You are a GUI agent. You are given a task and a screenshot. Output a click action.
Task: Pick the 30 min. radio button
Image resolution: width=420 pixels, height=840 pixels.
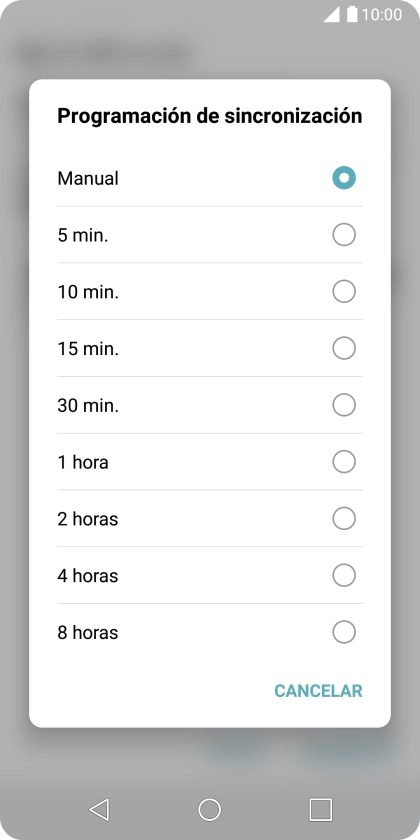[x=344, y=405]
